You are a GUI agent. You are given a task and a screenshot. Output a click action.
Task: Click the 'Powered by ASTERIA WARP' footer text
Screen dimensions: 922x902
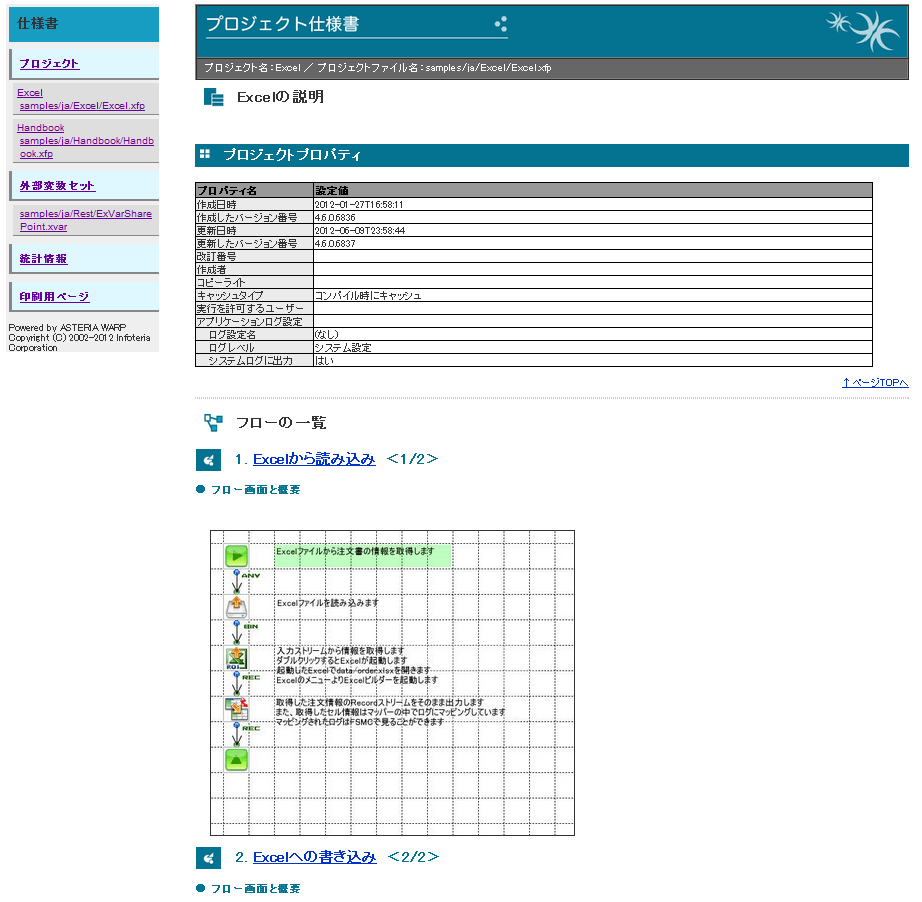67,328
